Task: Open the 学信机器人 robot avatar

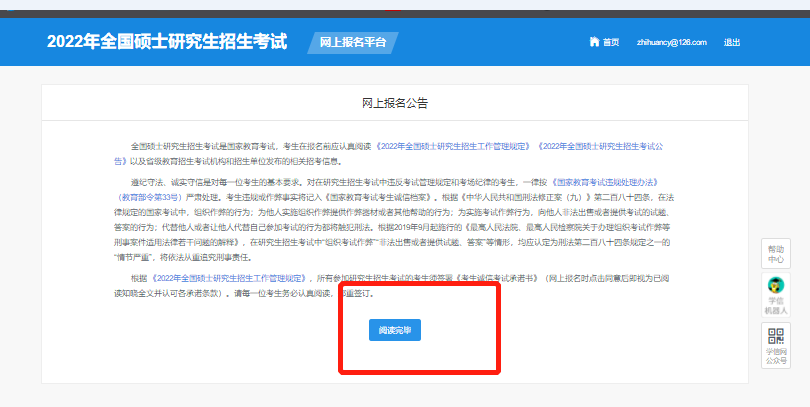Action: click(x=775, y=285)
